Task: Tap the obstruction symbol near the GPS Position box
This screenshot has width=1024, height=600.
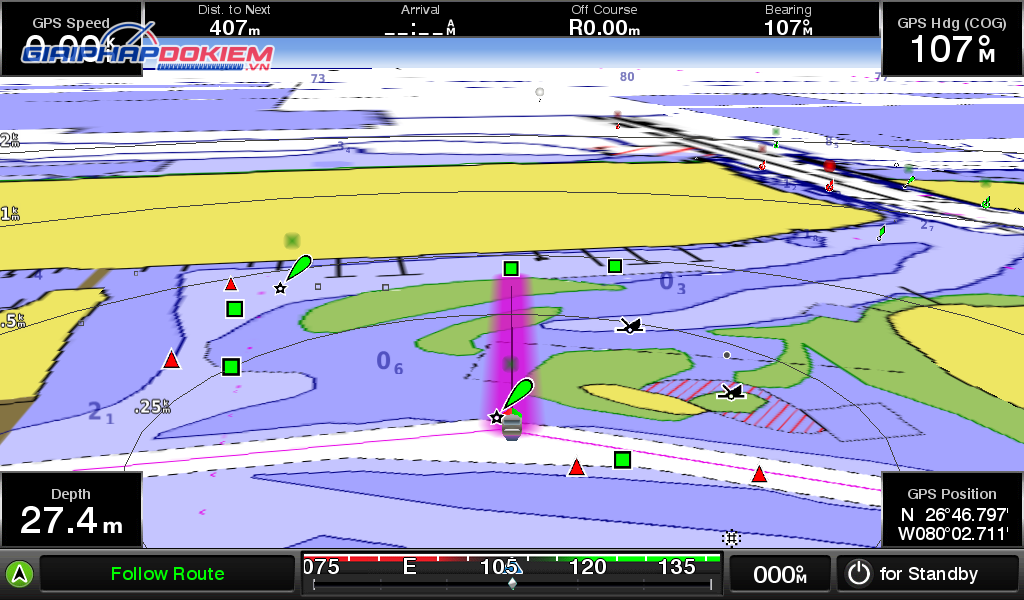Action: click(731, 538)
